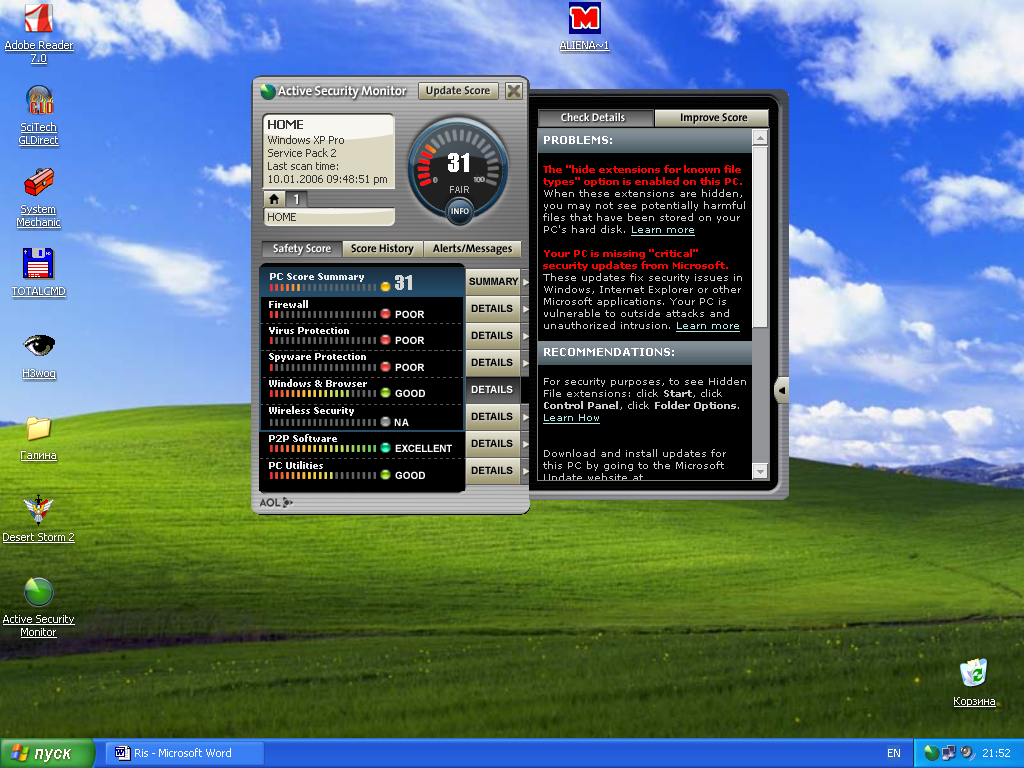
Task: Click Active Security Monitor tray icon
Action: (931, 753)
